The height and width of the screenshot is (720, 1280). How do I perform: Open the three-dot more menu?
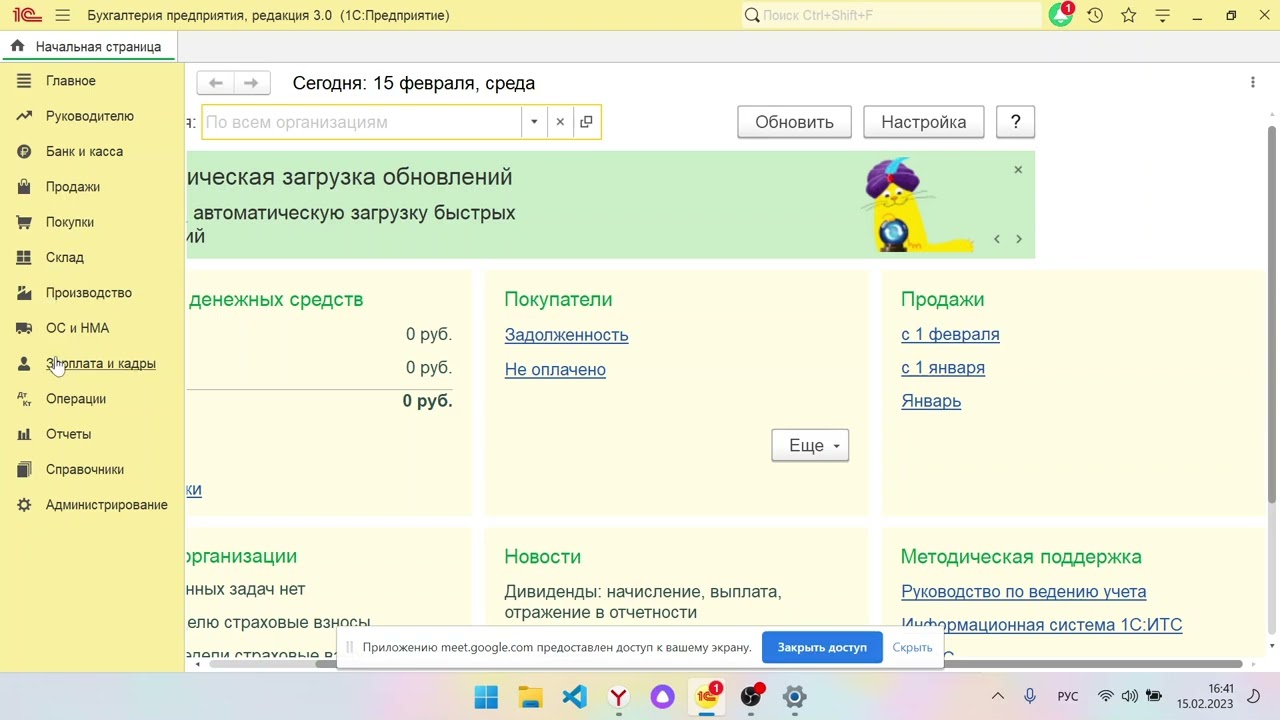[1252, 83]
